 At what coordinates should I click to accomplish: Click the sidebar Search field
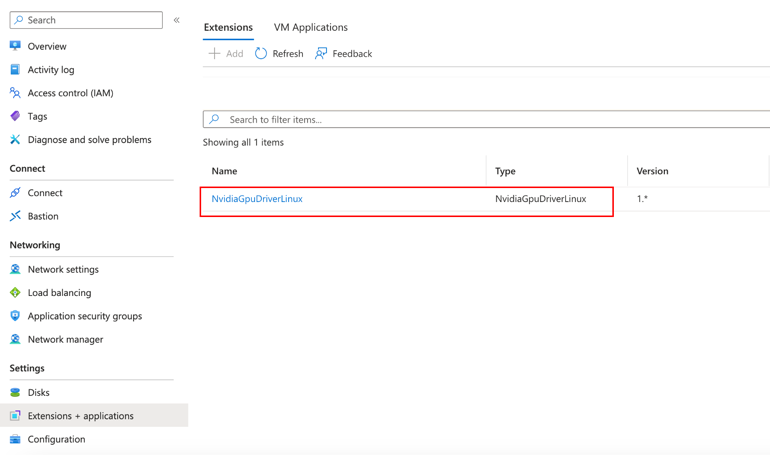pyautogui.click(x=86, y=20)
